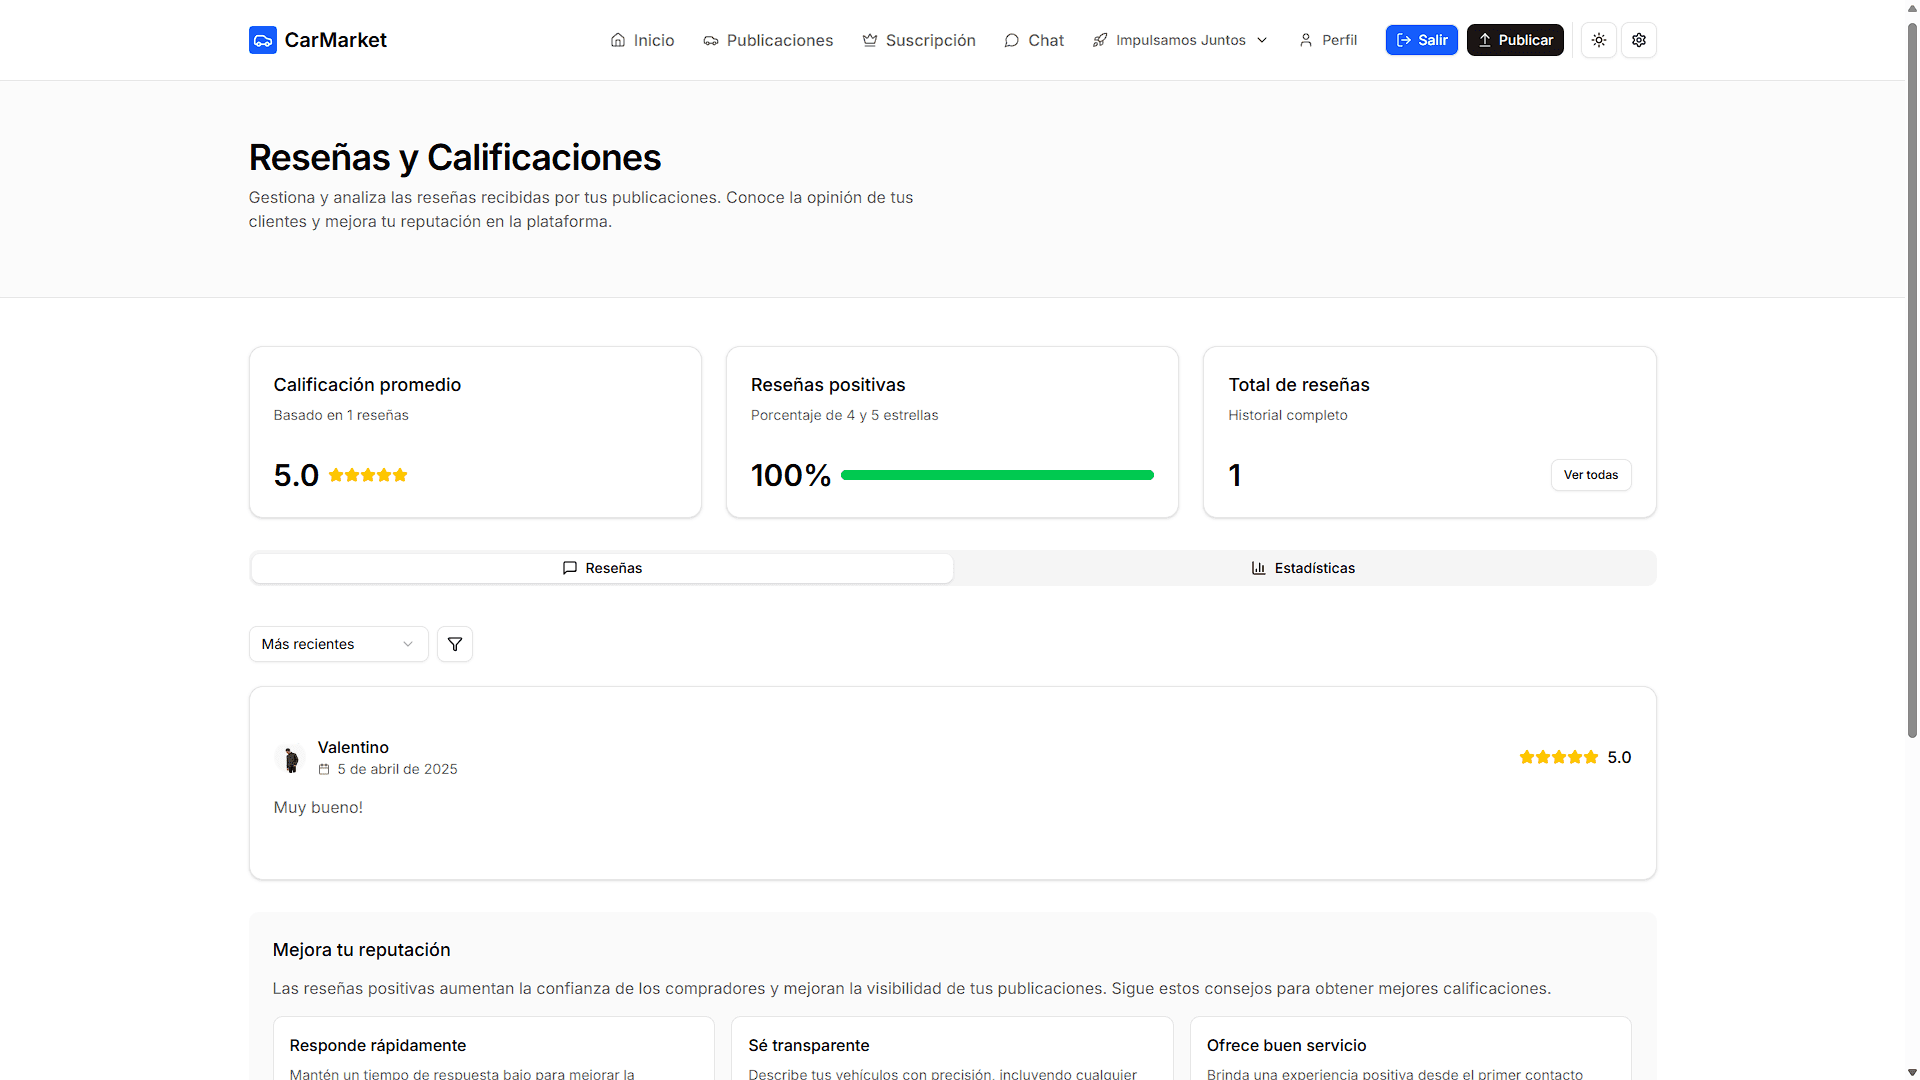Click the calendar icon beside 5 de abril
The width and height of the screenshot is (1920, 1080).
(x=324, y=769)
